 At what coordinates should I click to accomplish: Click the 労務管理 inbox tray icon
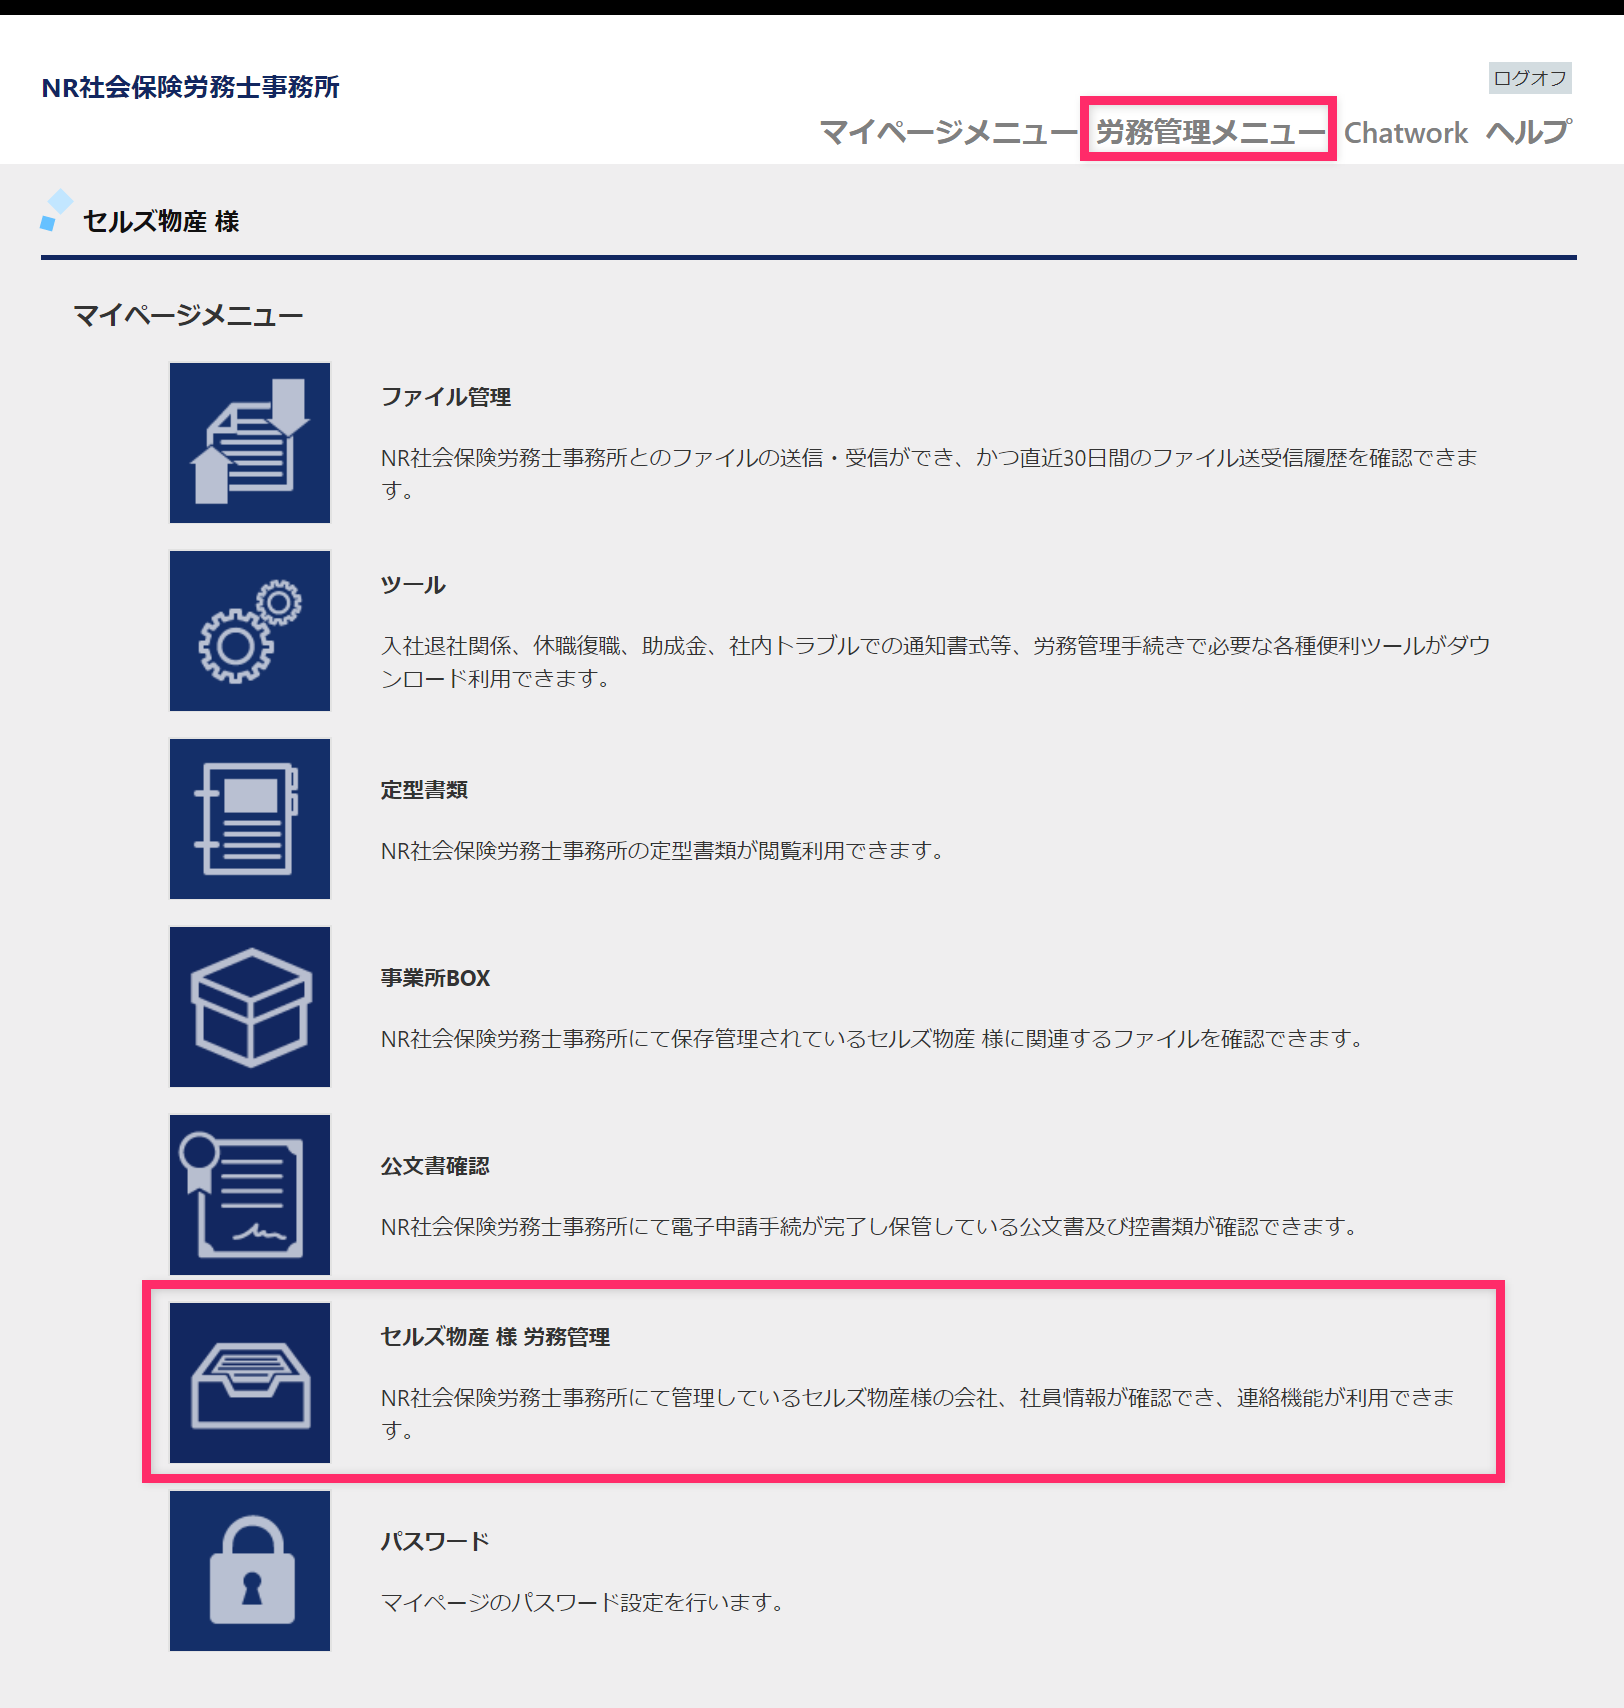pos(250,1383)
